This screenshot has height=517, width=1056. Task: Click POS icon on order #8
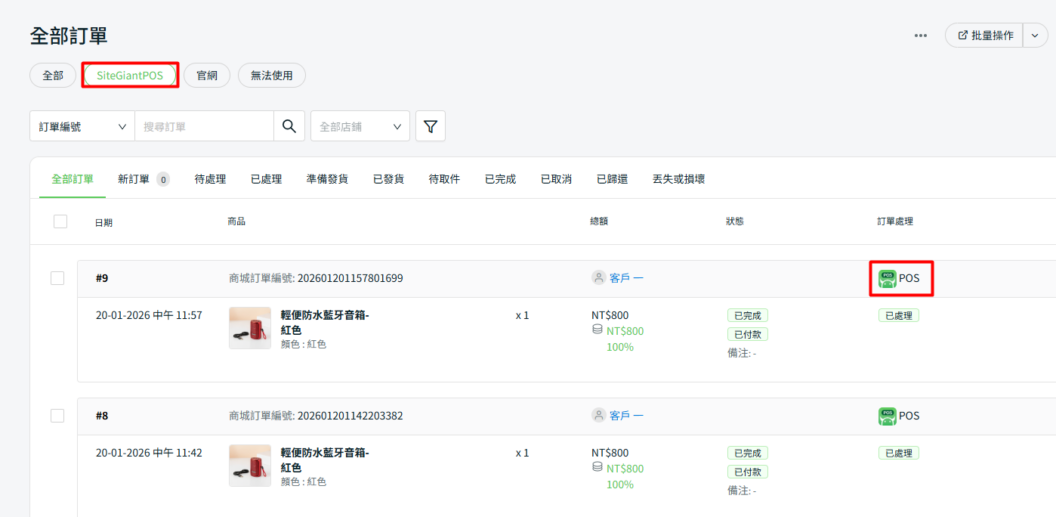point(887,415)
